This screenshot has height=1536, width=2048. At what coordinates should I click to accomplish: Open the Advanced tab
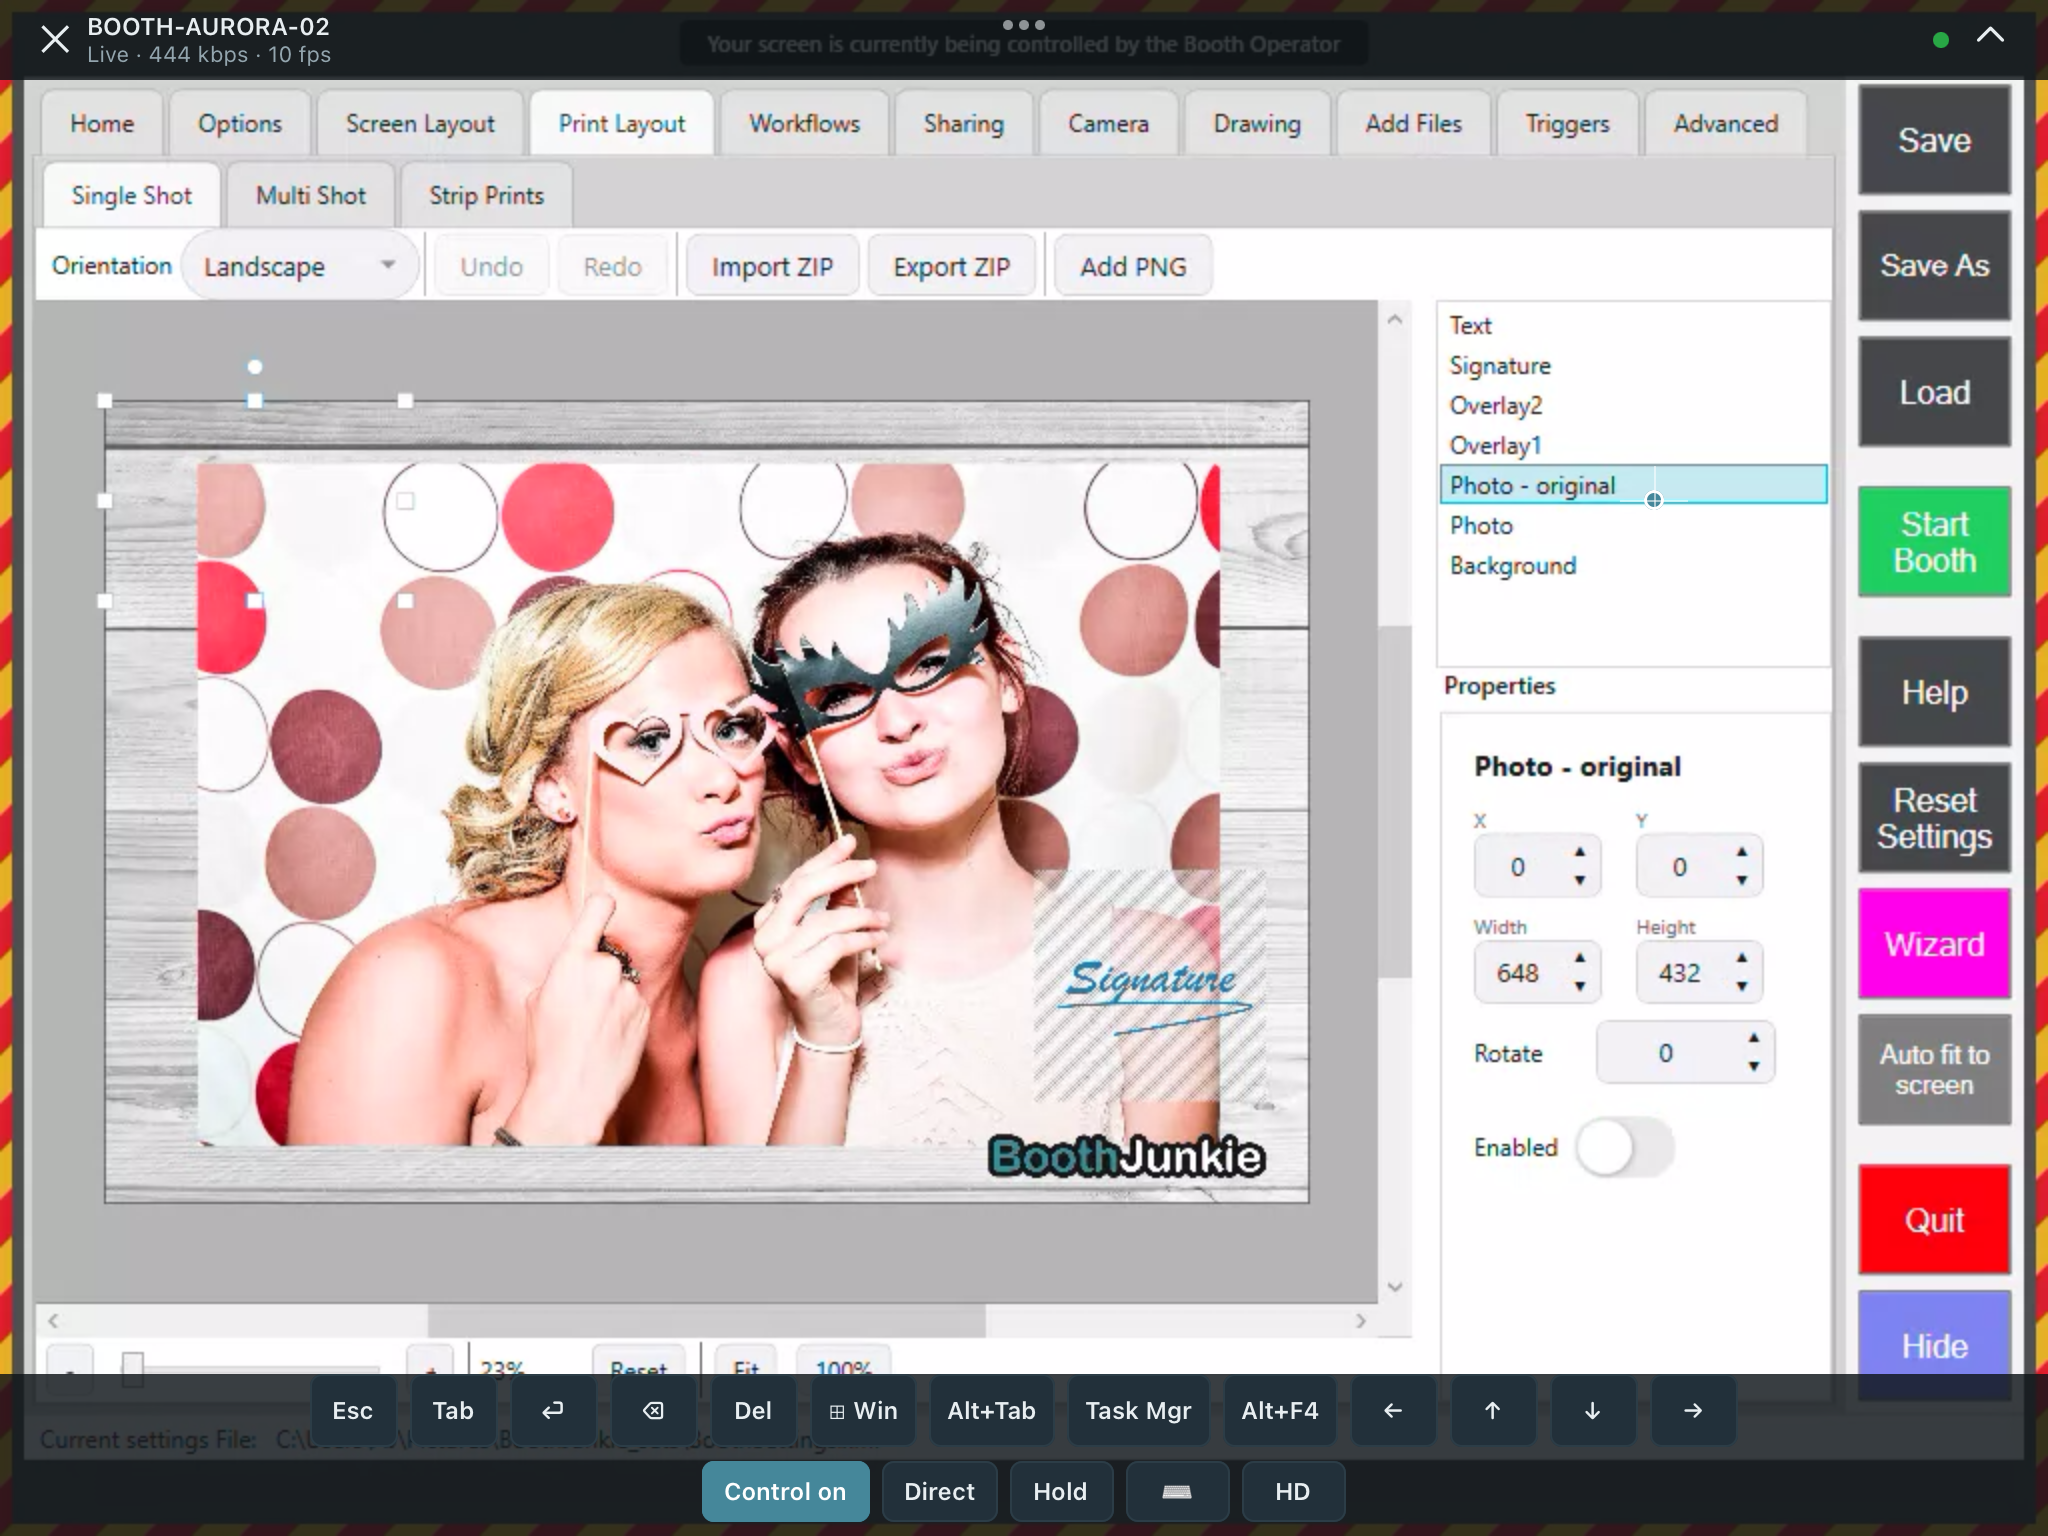pos(1726,123)
